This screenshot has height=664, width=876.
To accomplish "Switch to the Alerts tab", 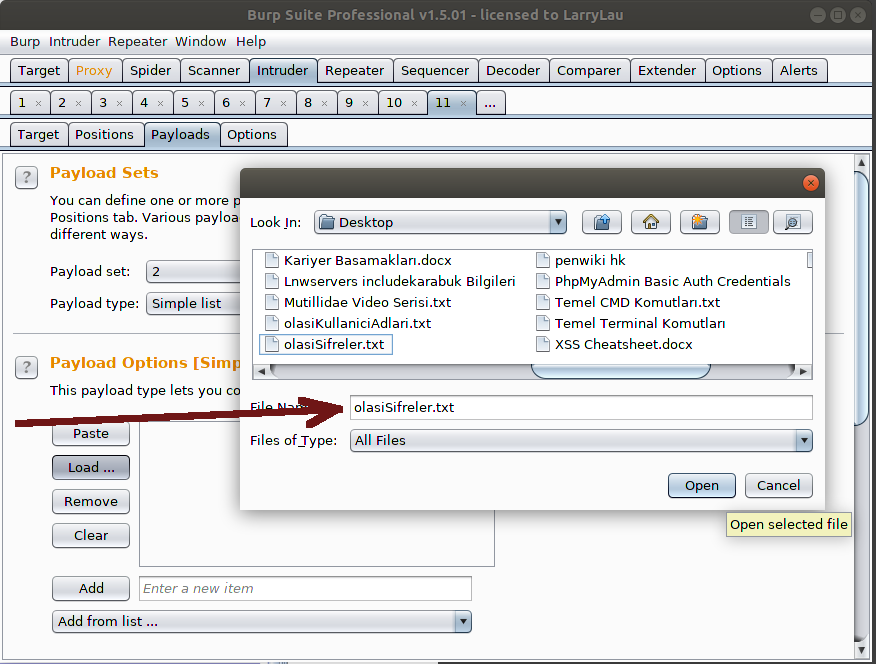I will point(799,70).
